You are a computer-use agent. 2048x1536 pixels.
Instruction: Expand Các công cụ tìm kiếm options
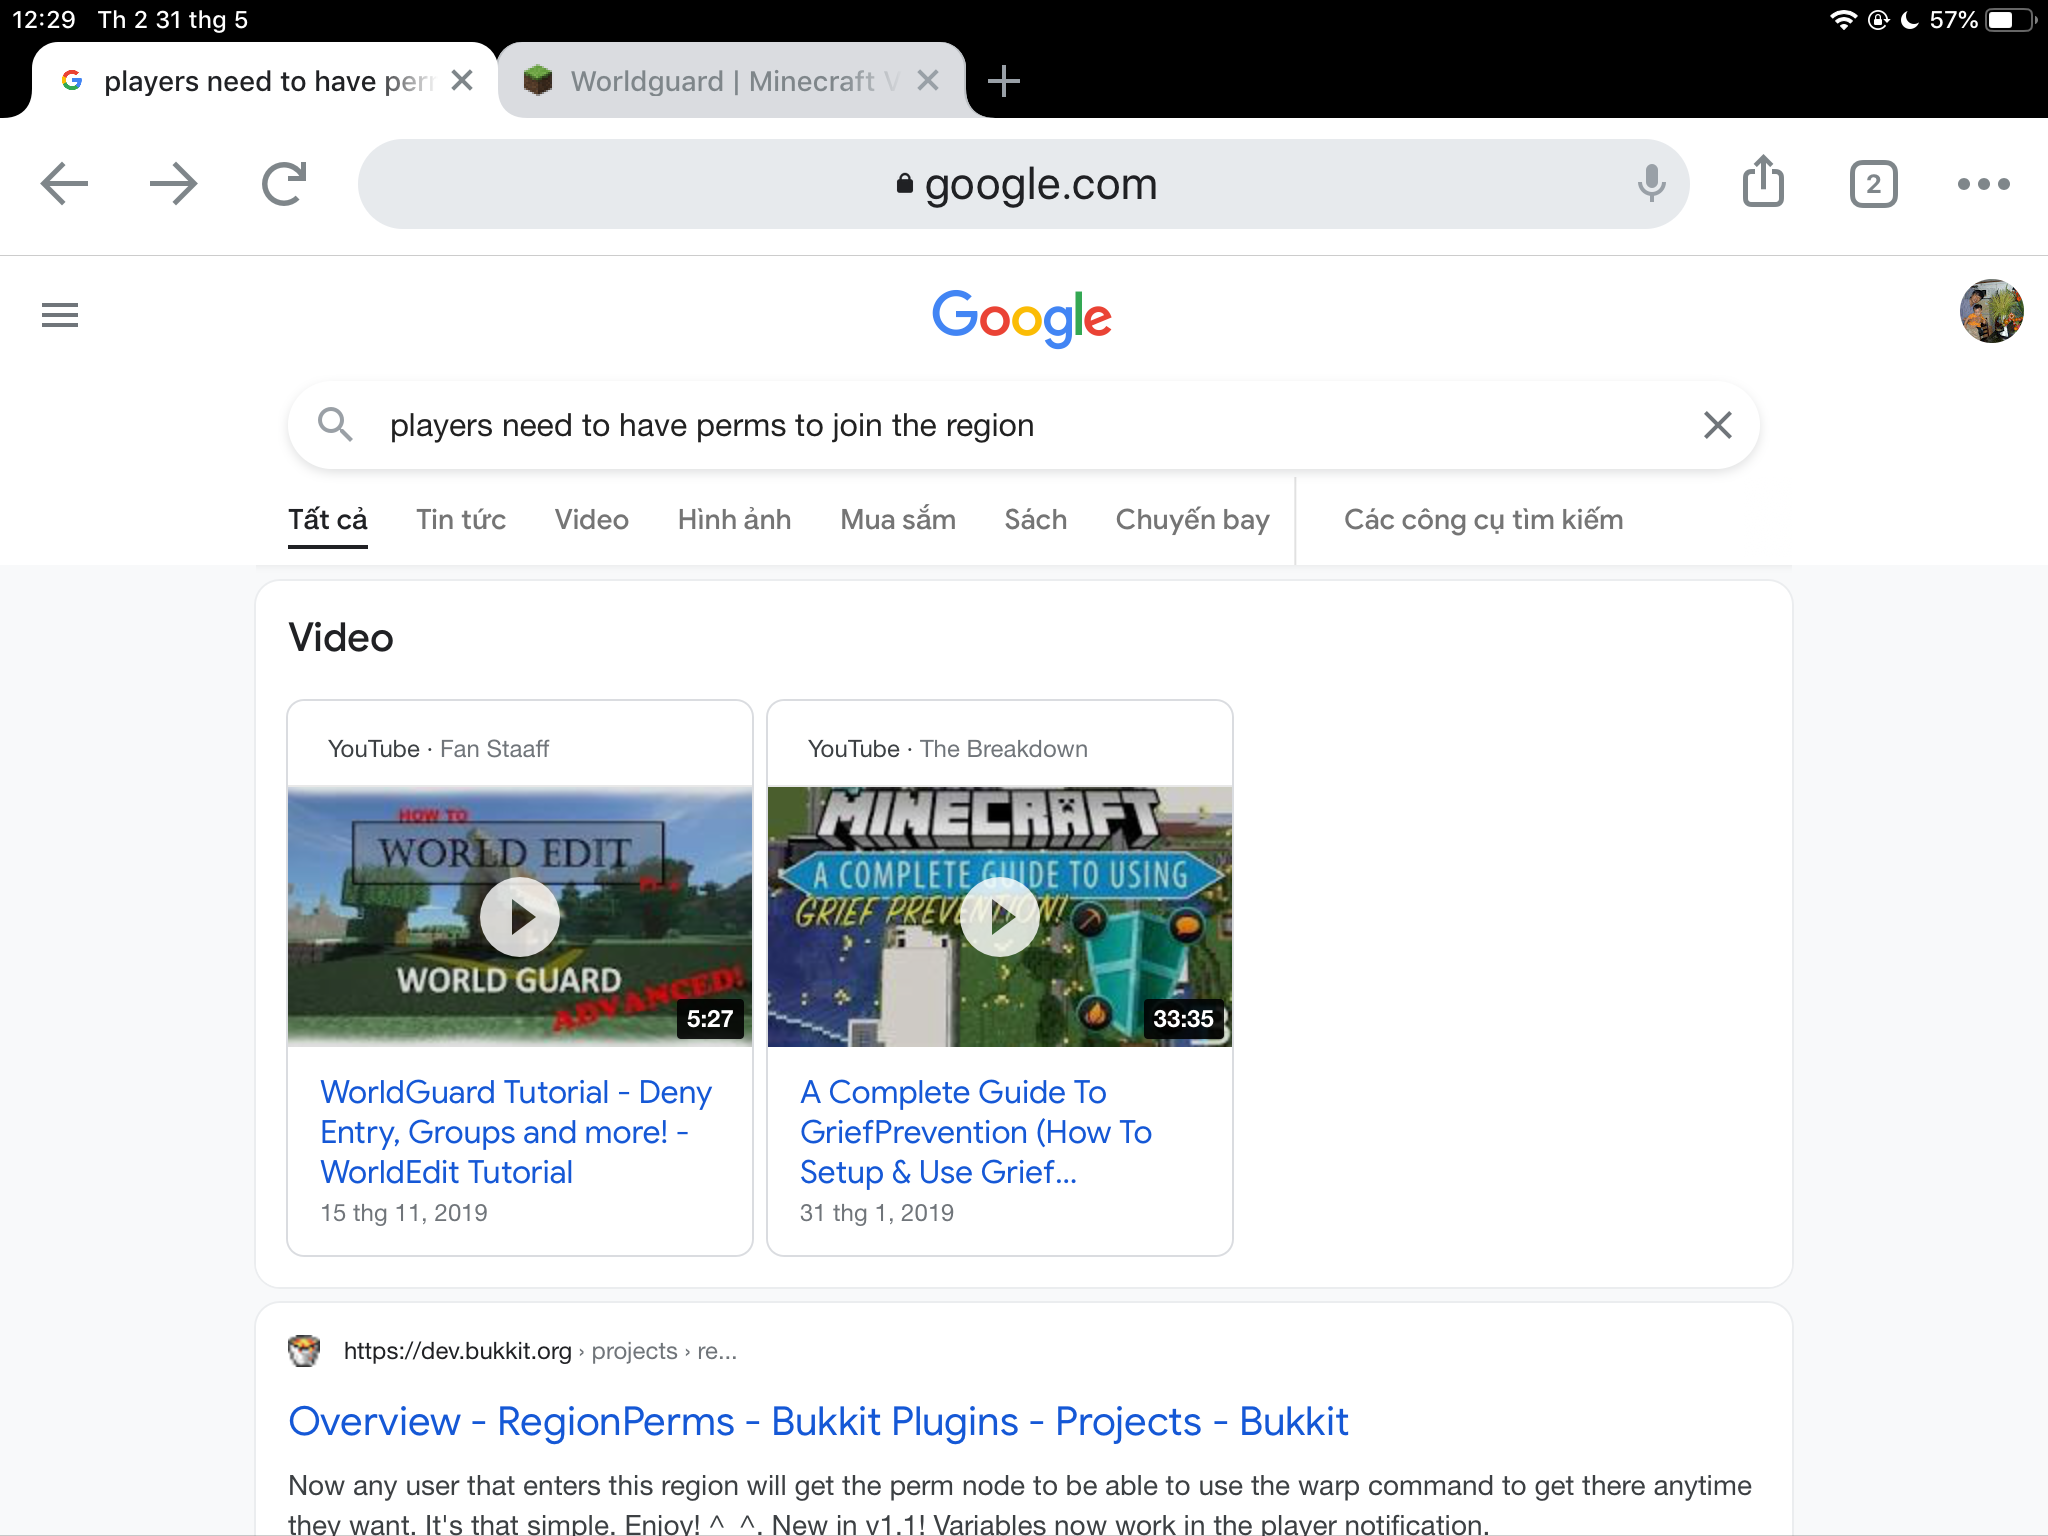pyautogui.click(x=1483, y=520)
